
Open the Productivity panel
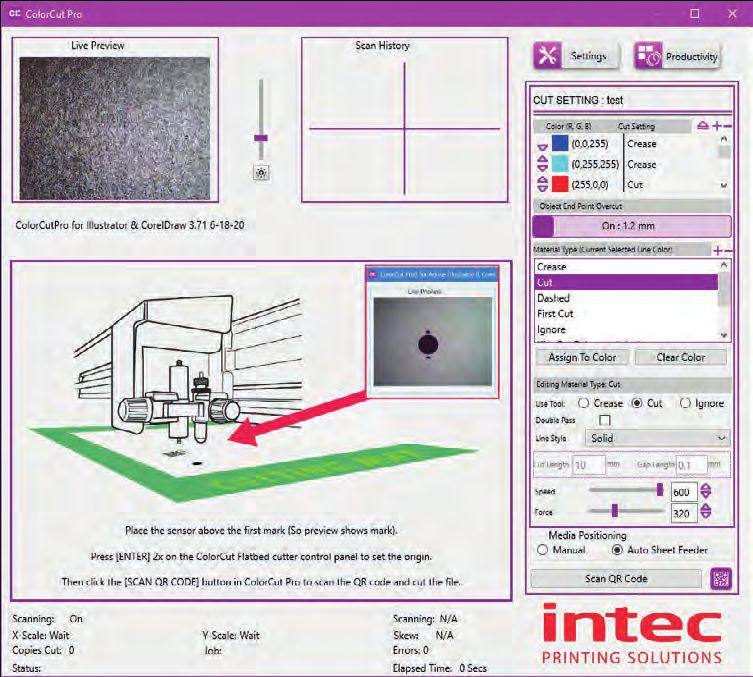click(x=678, y=56)
